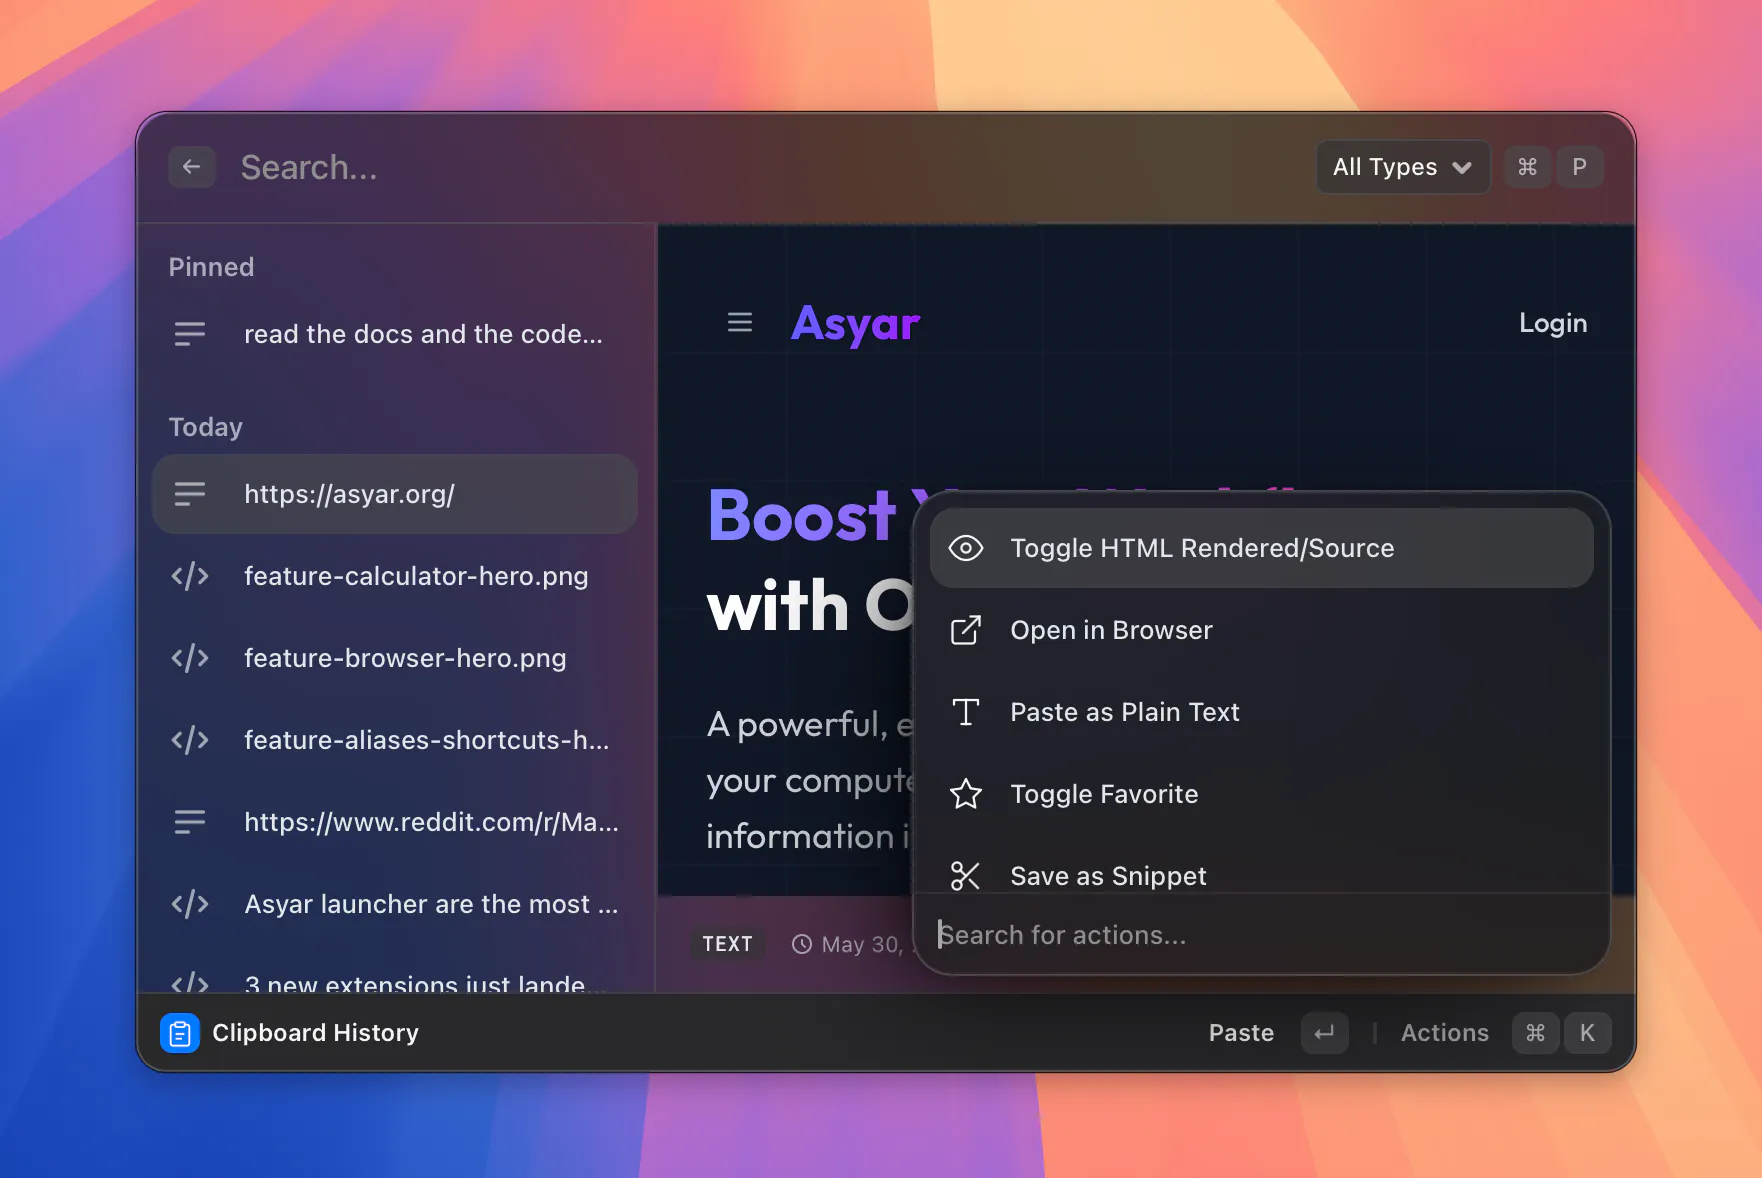Select pinned item 'read the docs and the code...'
Image resolution: width=1762 pixels, height=1178 pixels.
click(x=395, y=334)
